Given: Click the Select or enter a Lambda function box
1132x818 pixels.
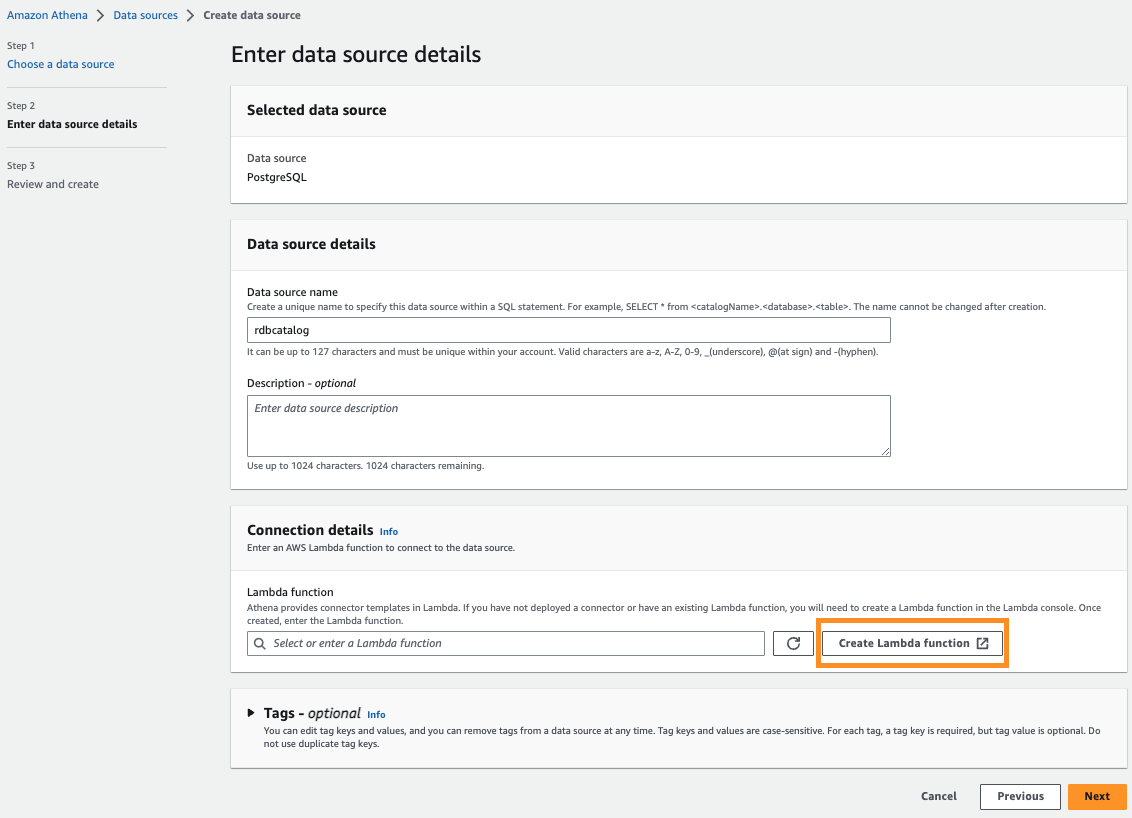Looking at the screenshot, I should 505,643.
